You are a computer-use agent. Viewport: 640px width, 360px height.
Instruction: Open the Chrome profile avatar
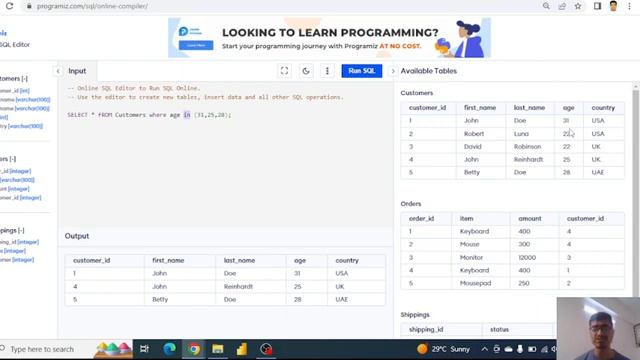pos(613,6)
